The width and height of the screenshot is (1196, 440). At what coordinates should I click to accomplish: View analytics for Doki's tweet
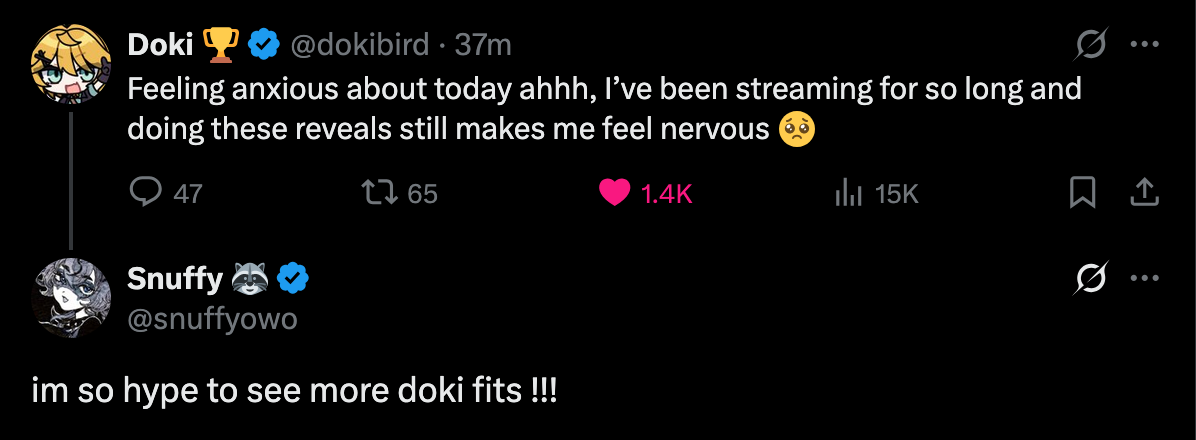(848, 192)
